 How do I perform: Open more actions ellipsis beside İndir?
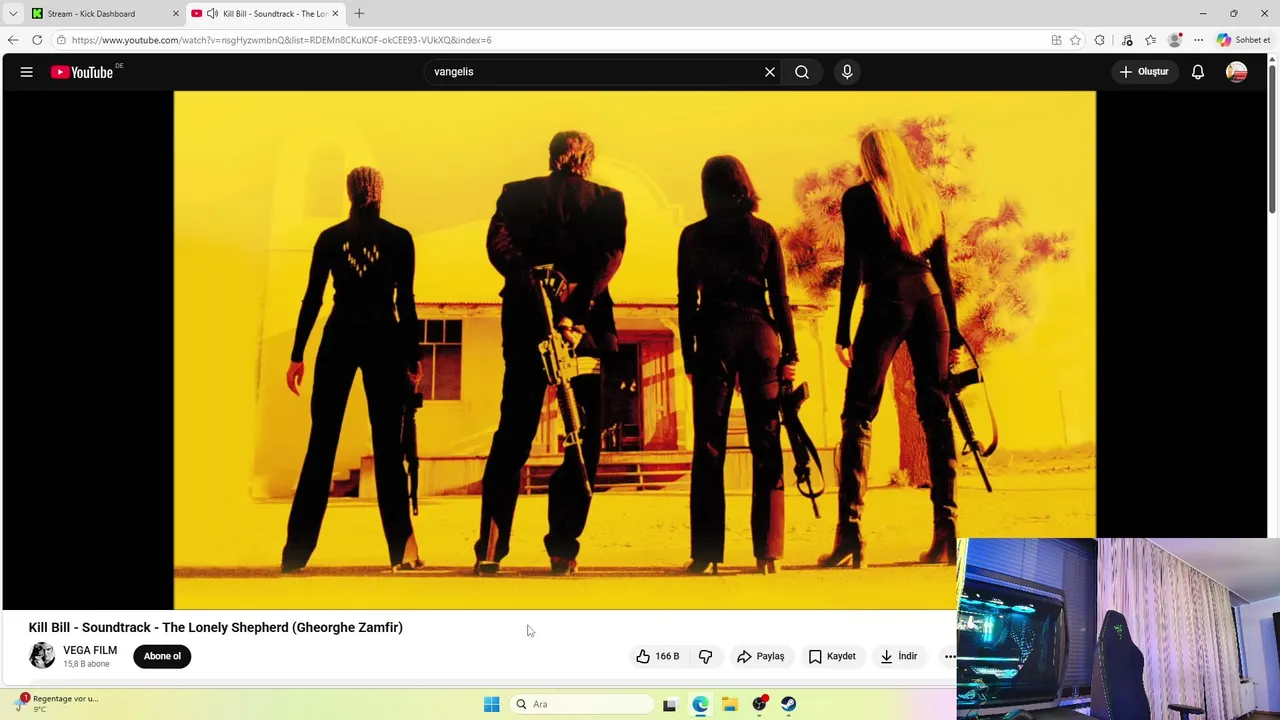[949, 656]
